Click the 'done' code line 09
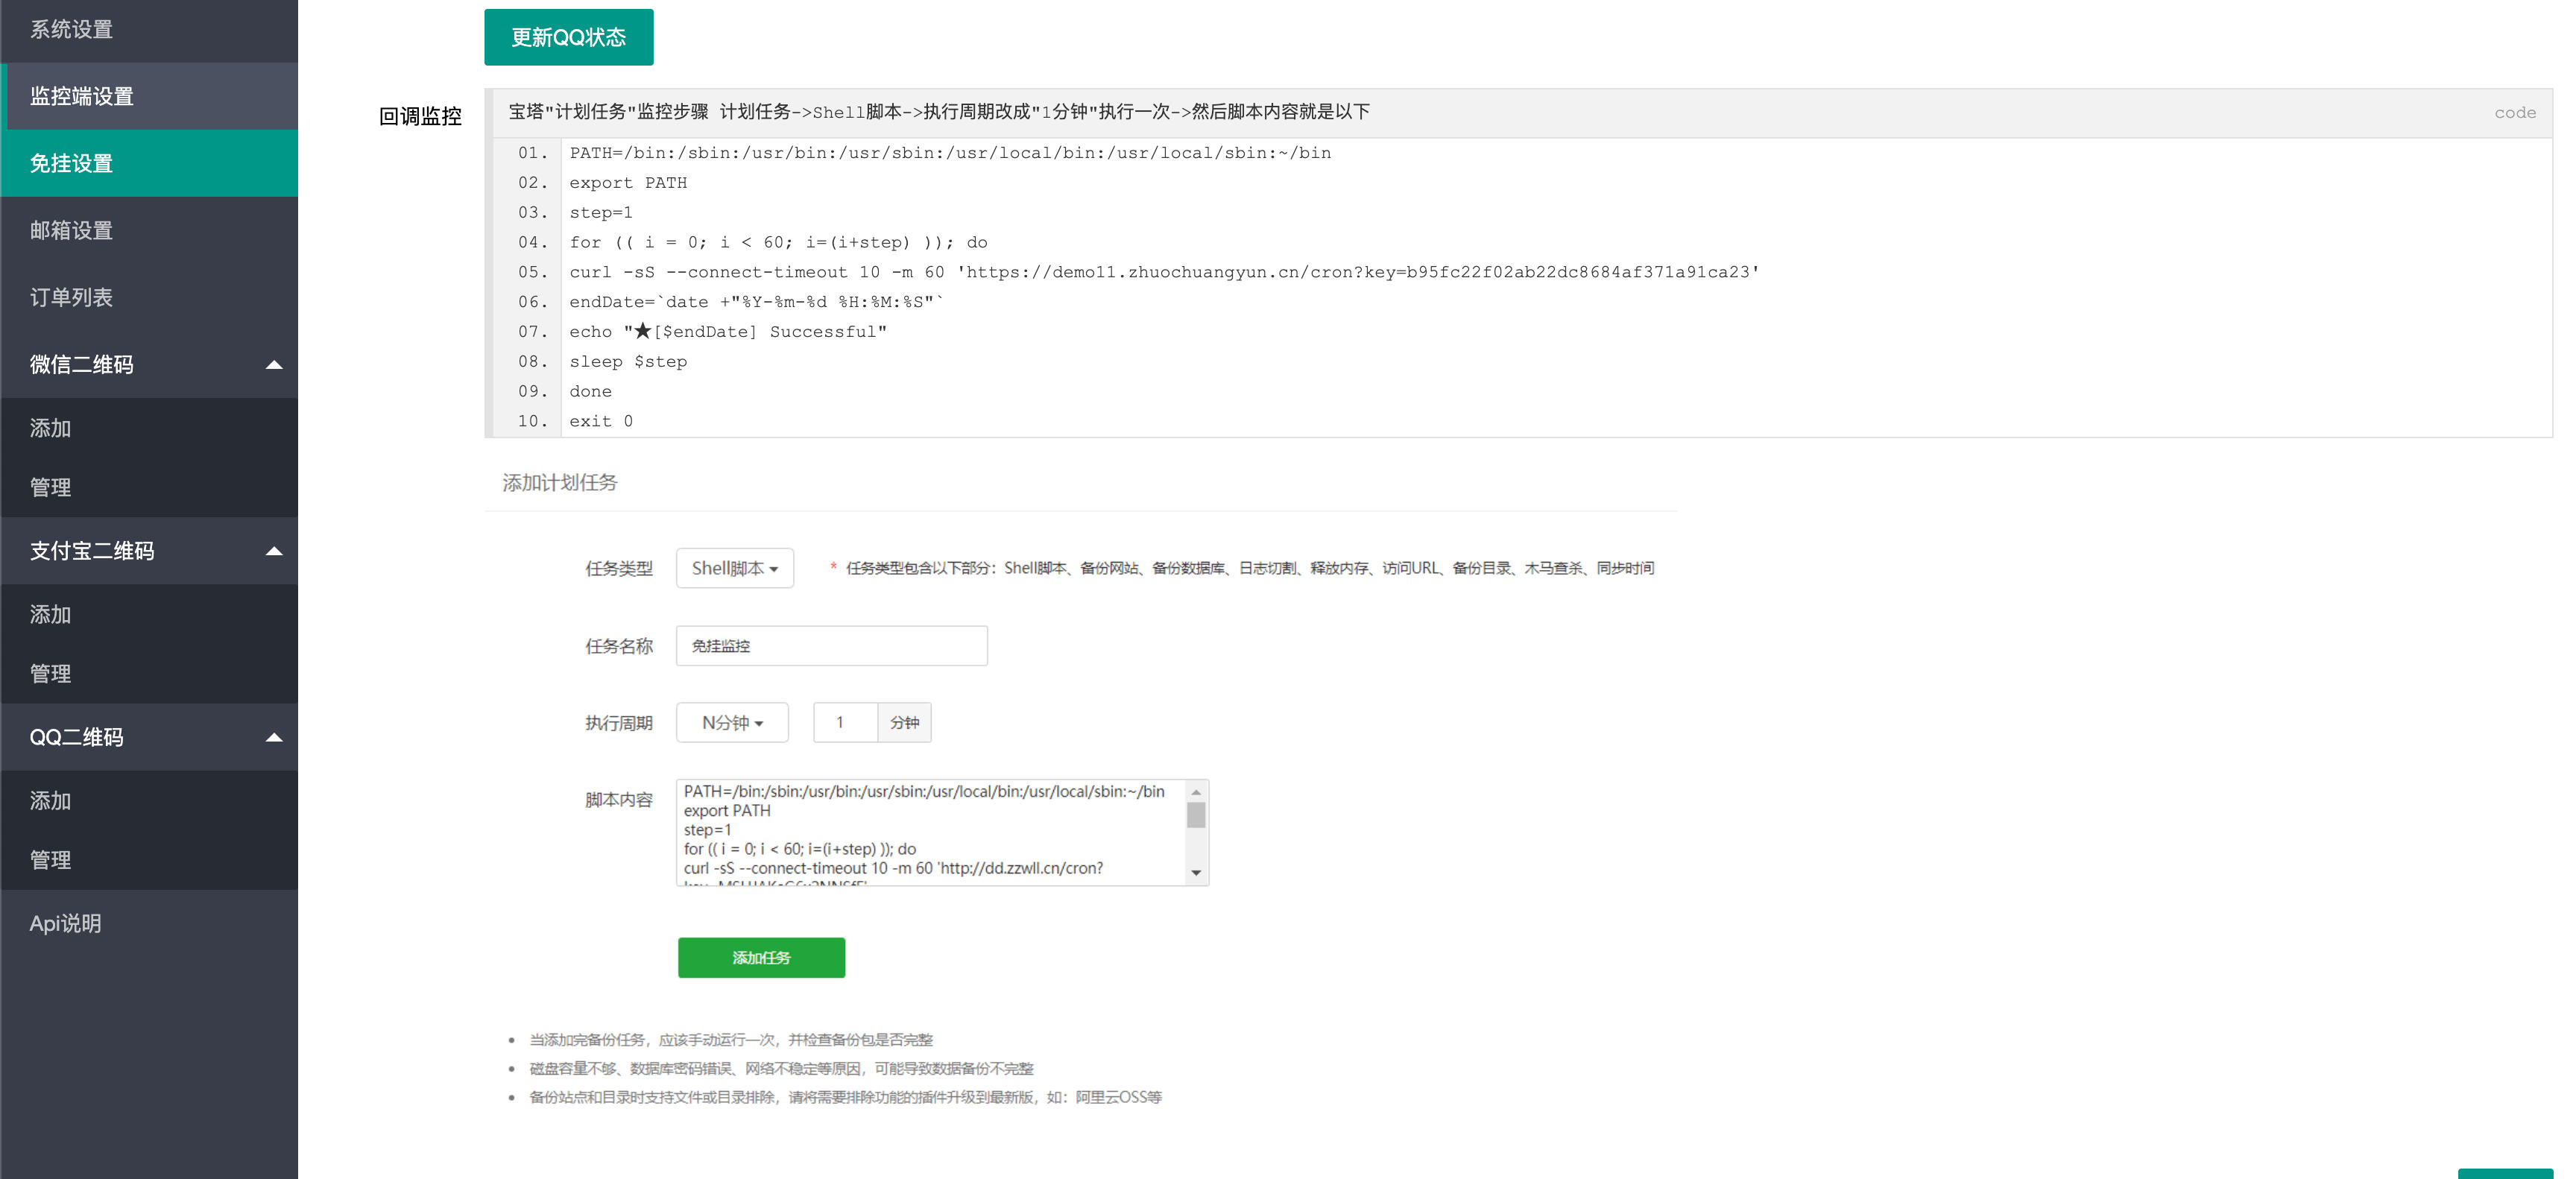This screenshot has height=1179, width=2576. point(590,391)
